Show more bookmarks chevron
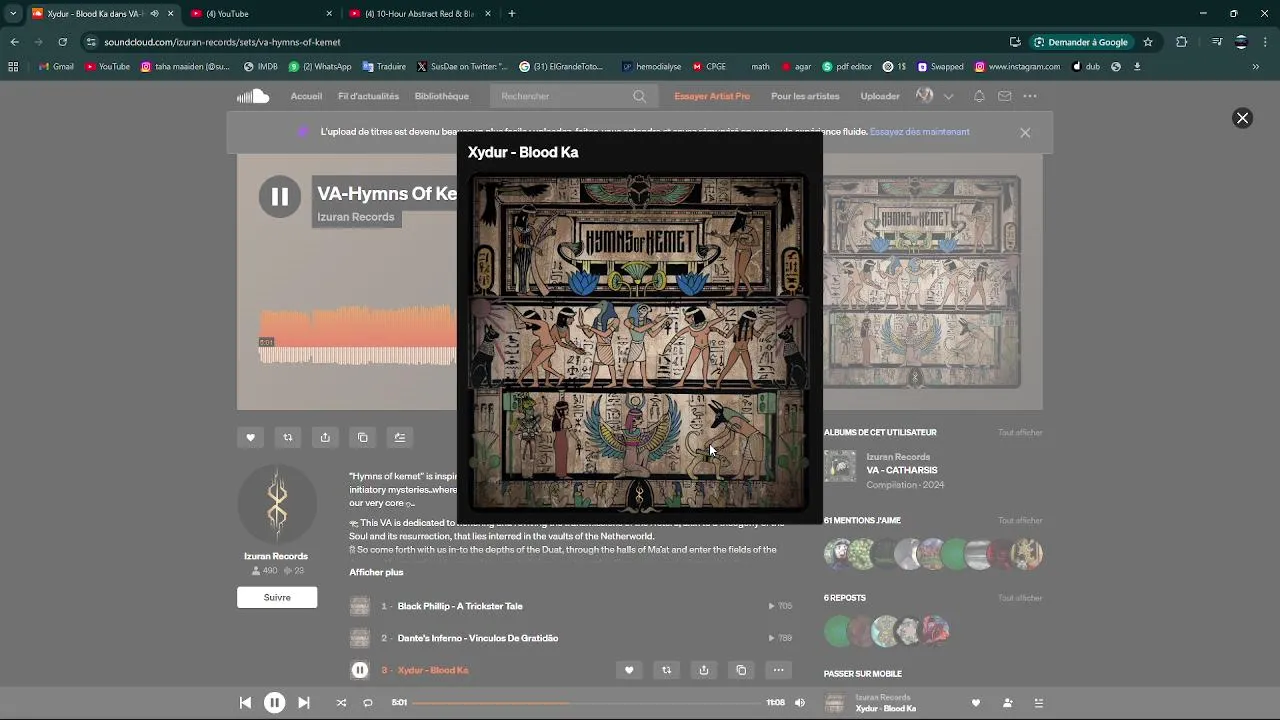The image size is (1280, 720). (1255, 67)
